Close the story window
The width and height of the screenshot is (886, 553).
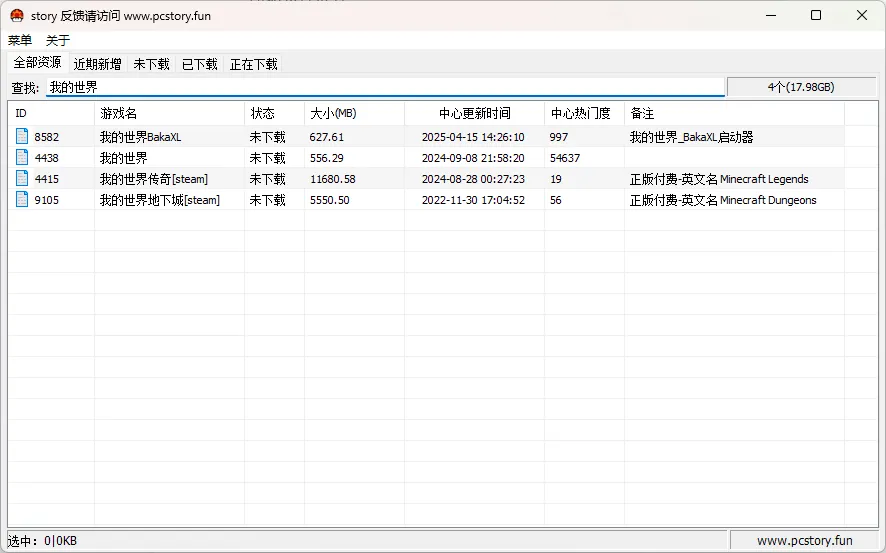click(x=862, y=15)
